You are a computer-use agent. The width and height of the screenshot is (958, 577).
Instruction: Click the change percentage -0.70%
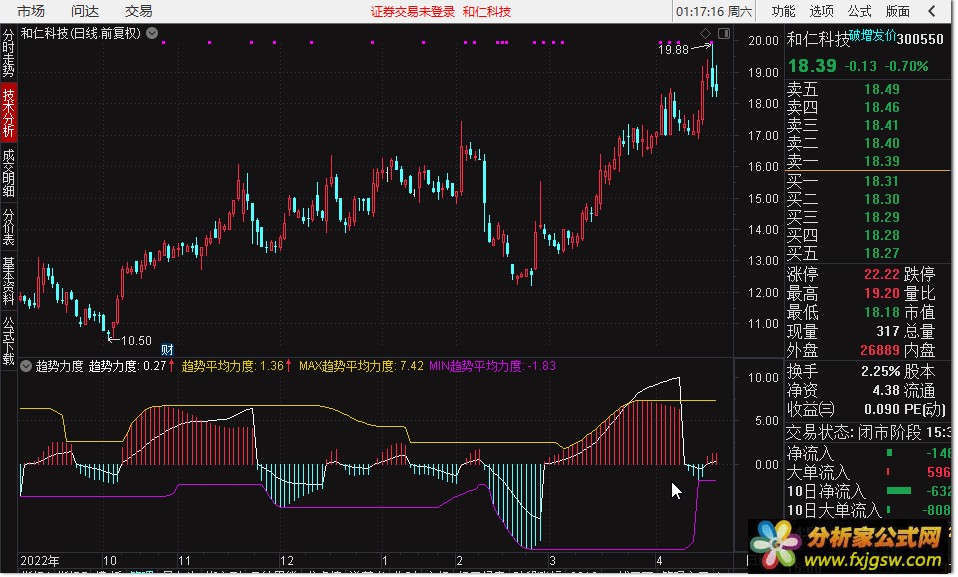(907, 66)
